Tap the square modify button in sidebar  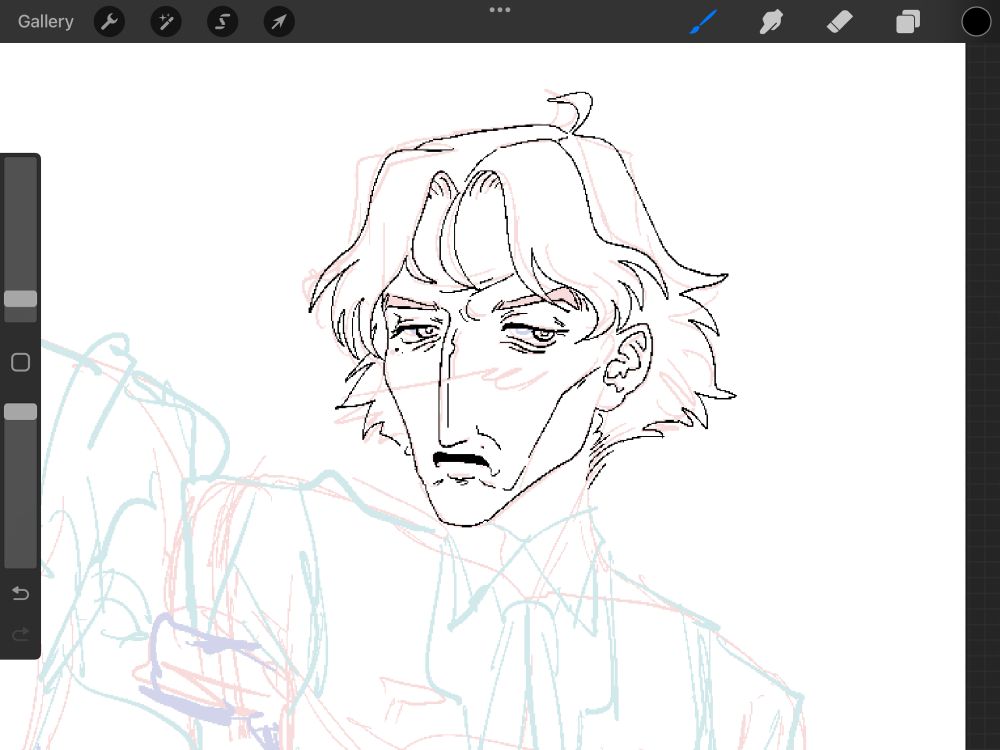click(20, 362)
